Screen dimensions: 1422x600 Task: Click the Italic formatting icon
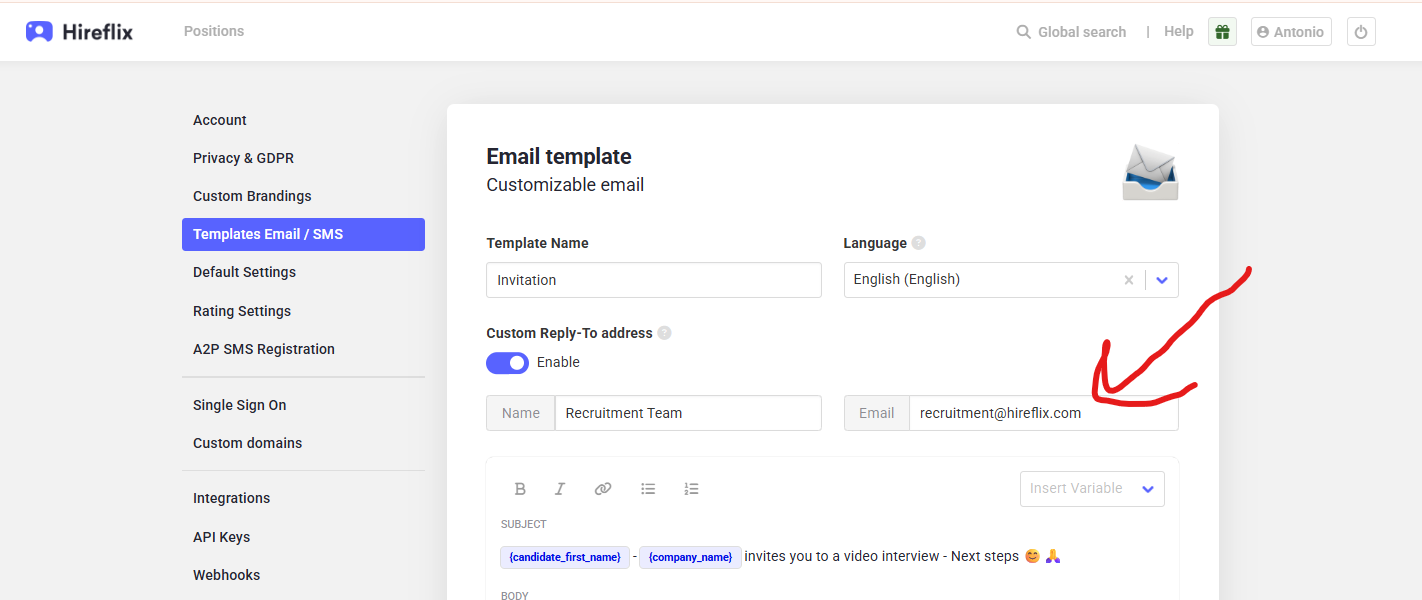point(560,489)
